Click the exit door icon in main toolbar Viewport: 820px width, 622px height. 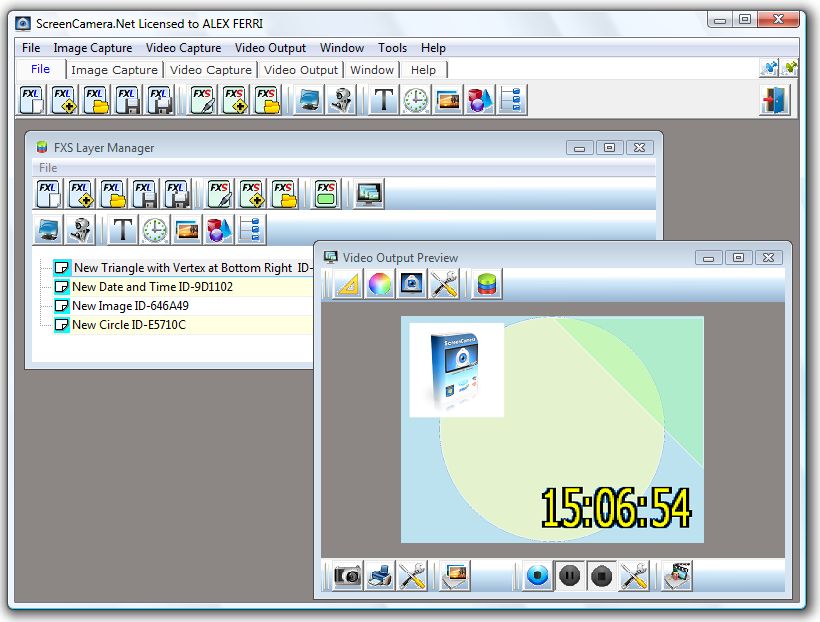[774, 100]
